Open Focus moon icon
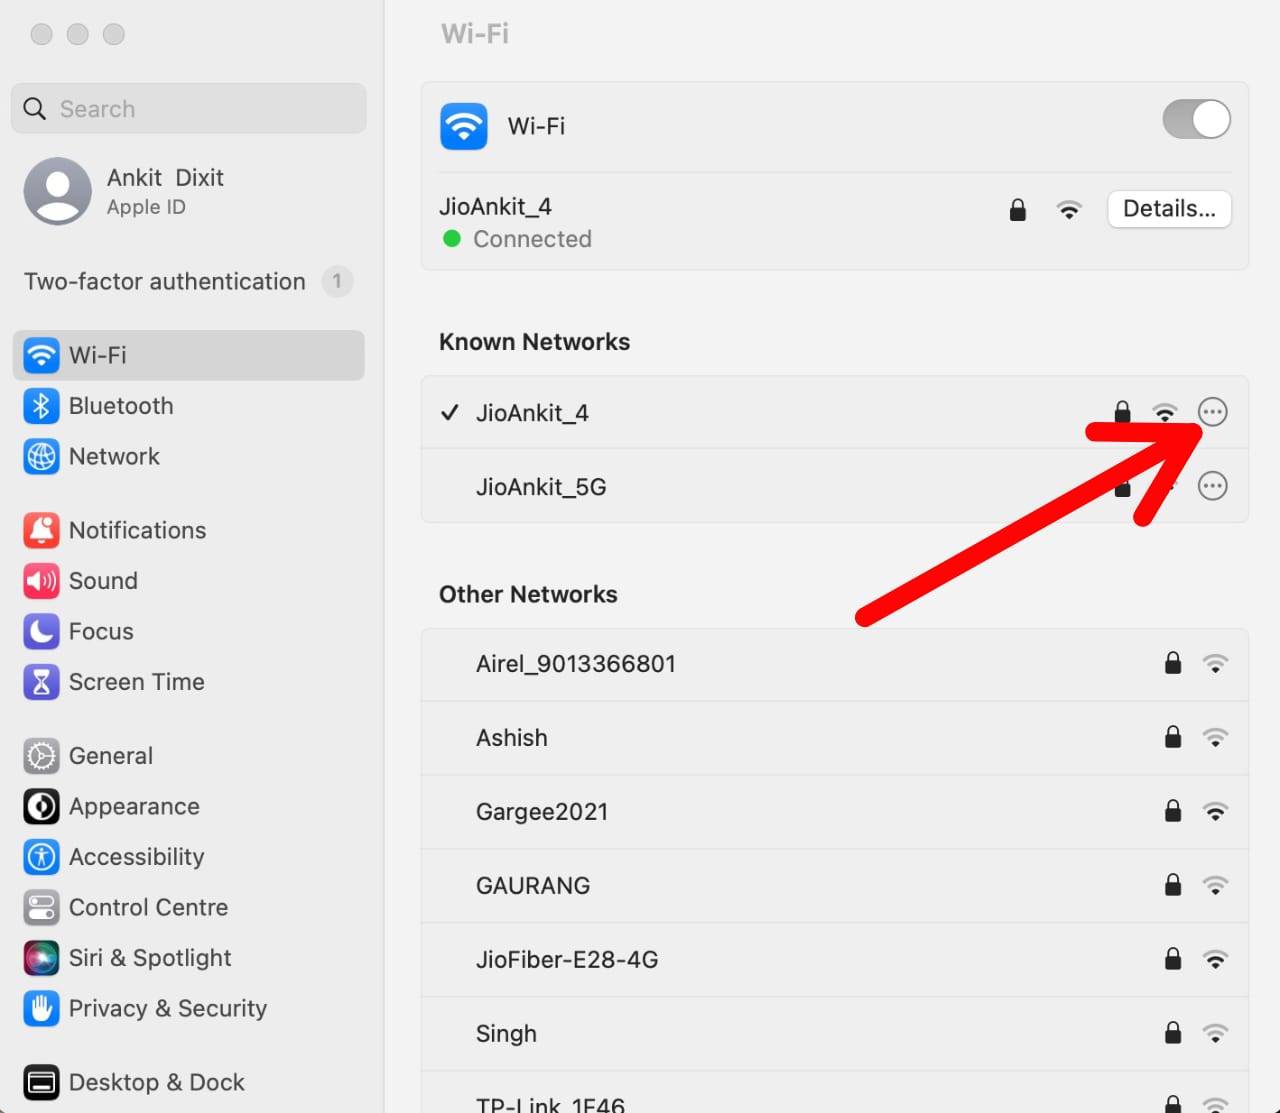 click(x=41, y=631)
